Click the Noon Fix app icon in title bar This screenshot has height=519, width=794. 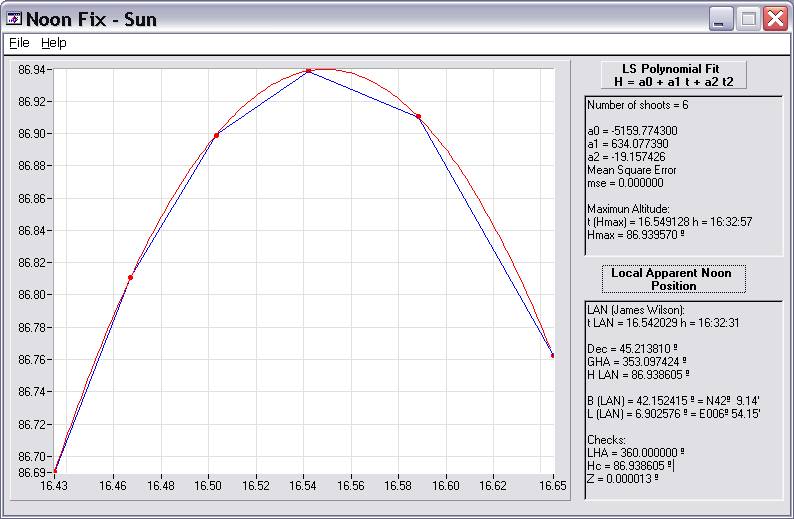14,18
